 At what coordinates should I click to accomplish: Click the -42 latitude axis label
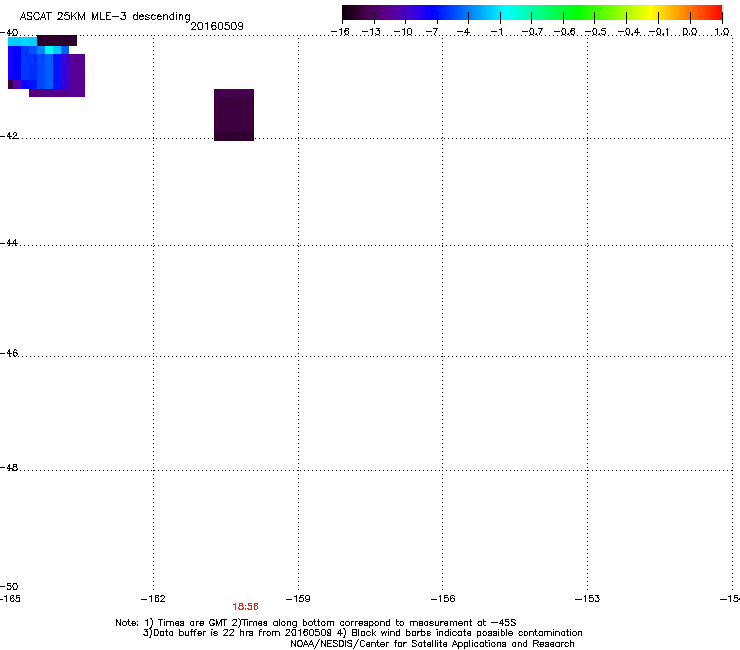(9, 135)
